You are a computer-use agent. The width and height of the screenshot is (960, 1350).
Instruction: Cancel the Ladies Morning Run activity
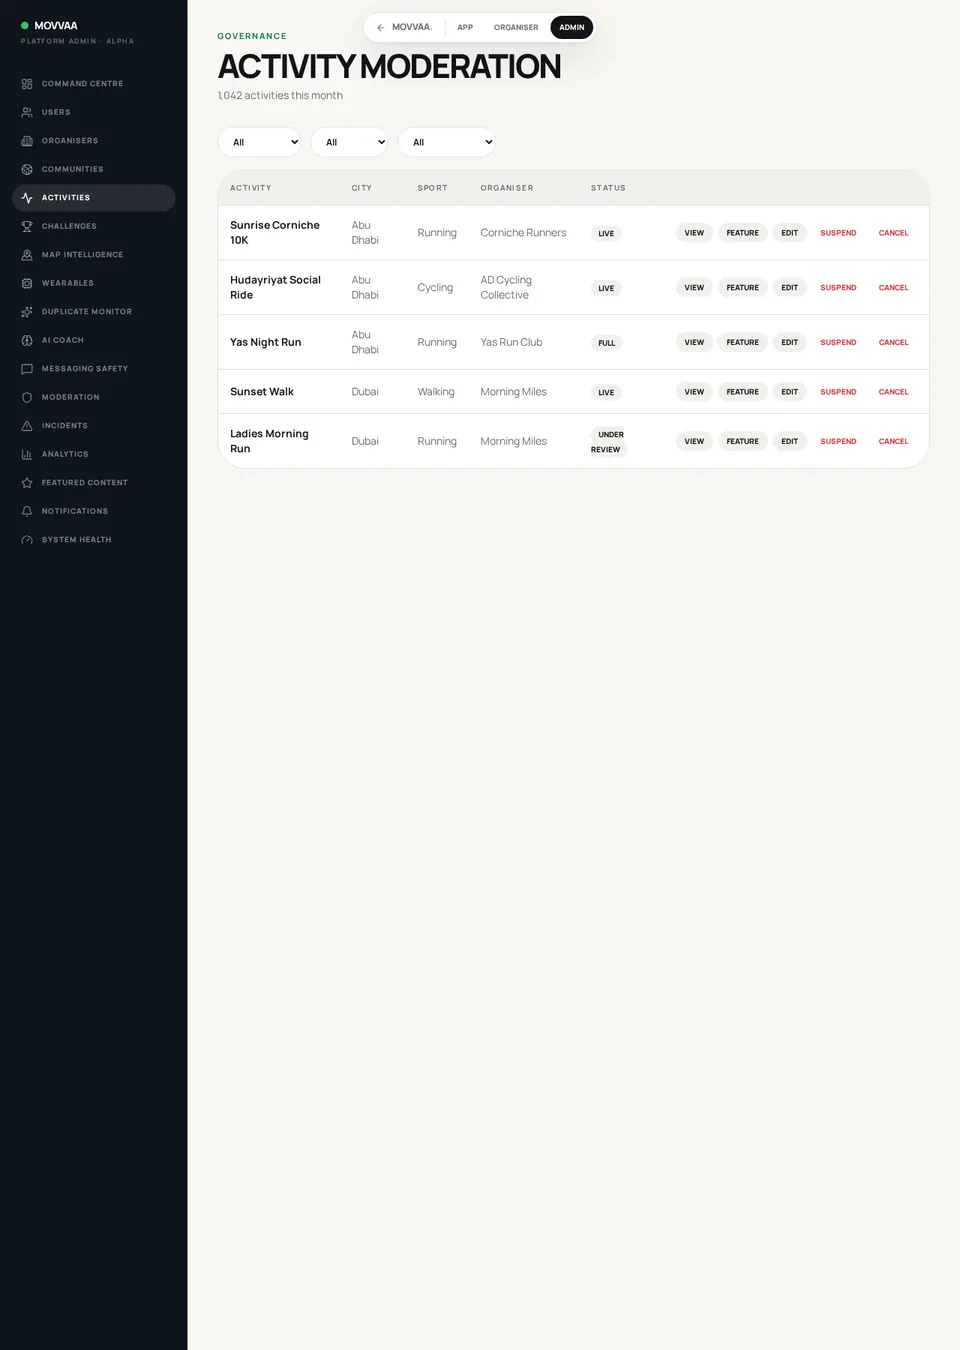(x=893, y=441)
